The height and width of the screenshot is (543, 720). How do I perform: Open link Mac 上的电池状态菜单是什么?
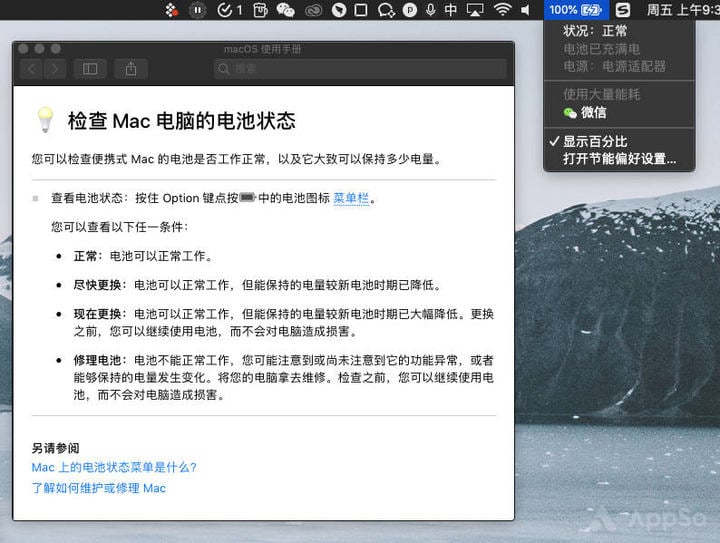(x=114, y=467)
